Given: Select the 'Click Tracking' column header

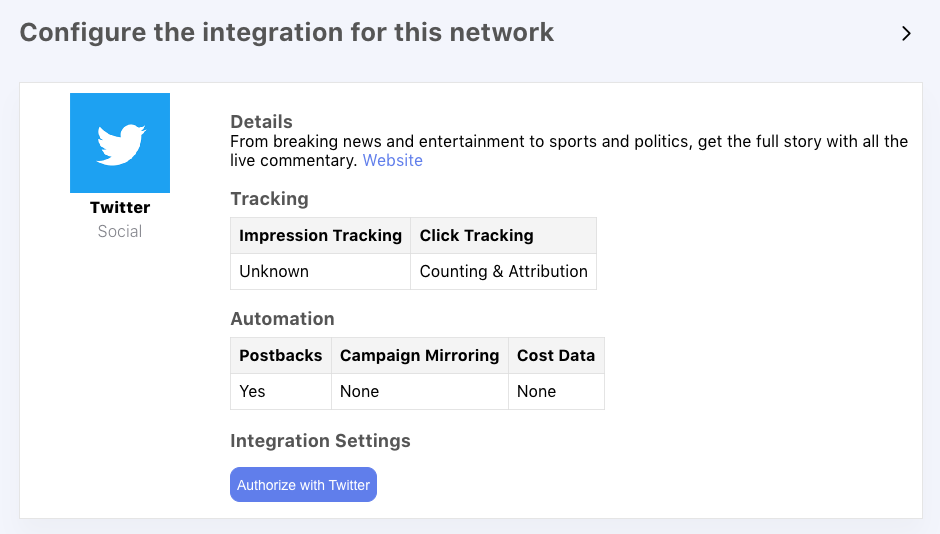Looking at the screenshot, I should click(x=504, y=236).
